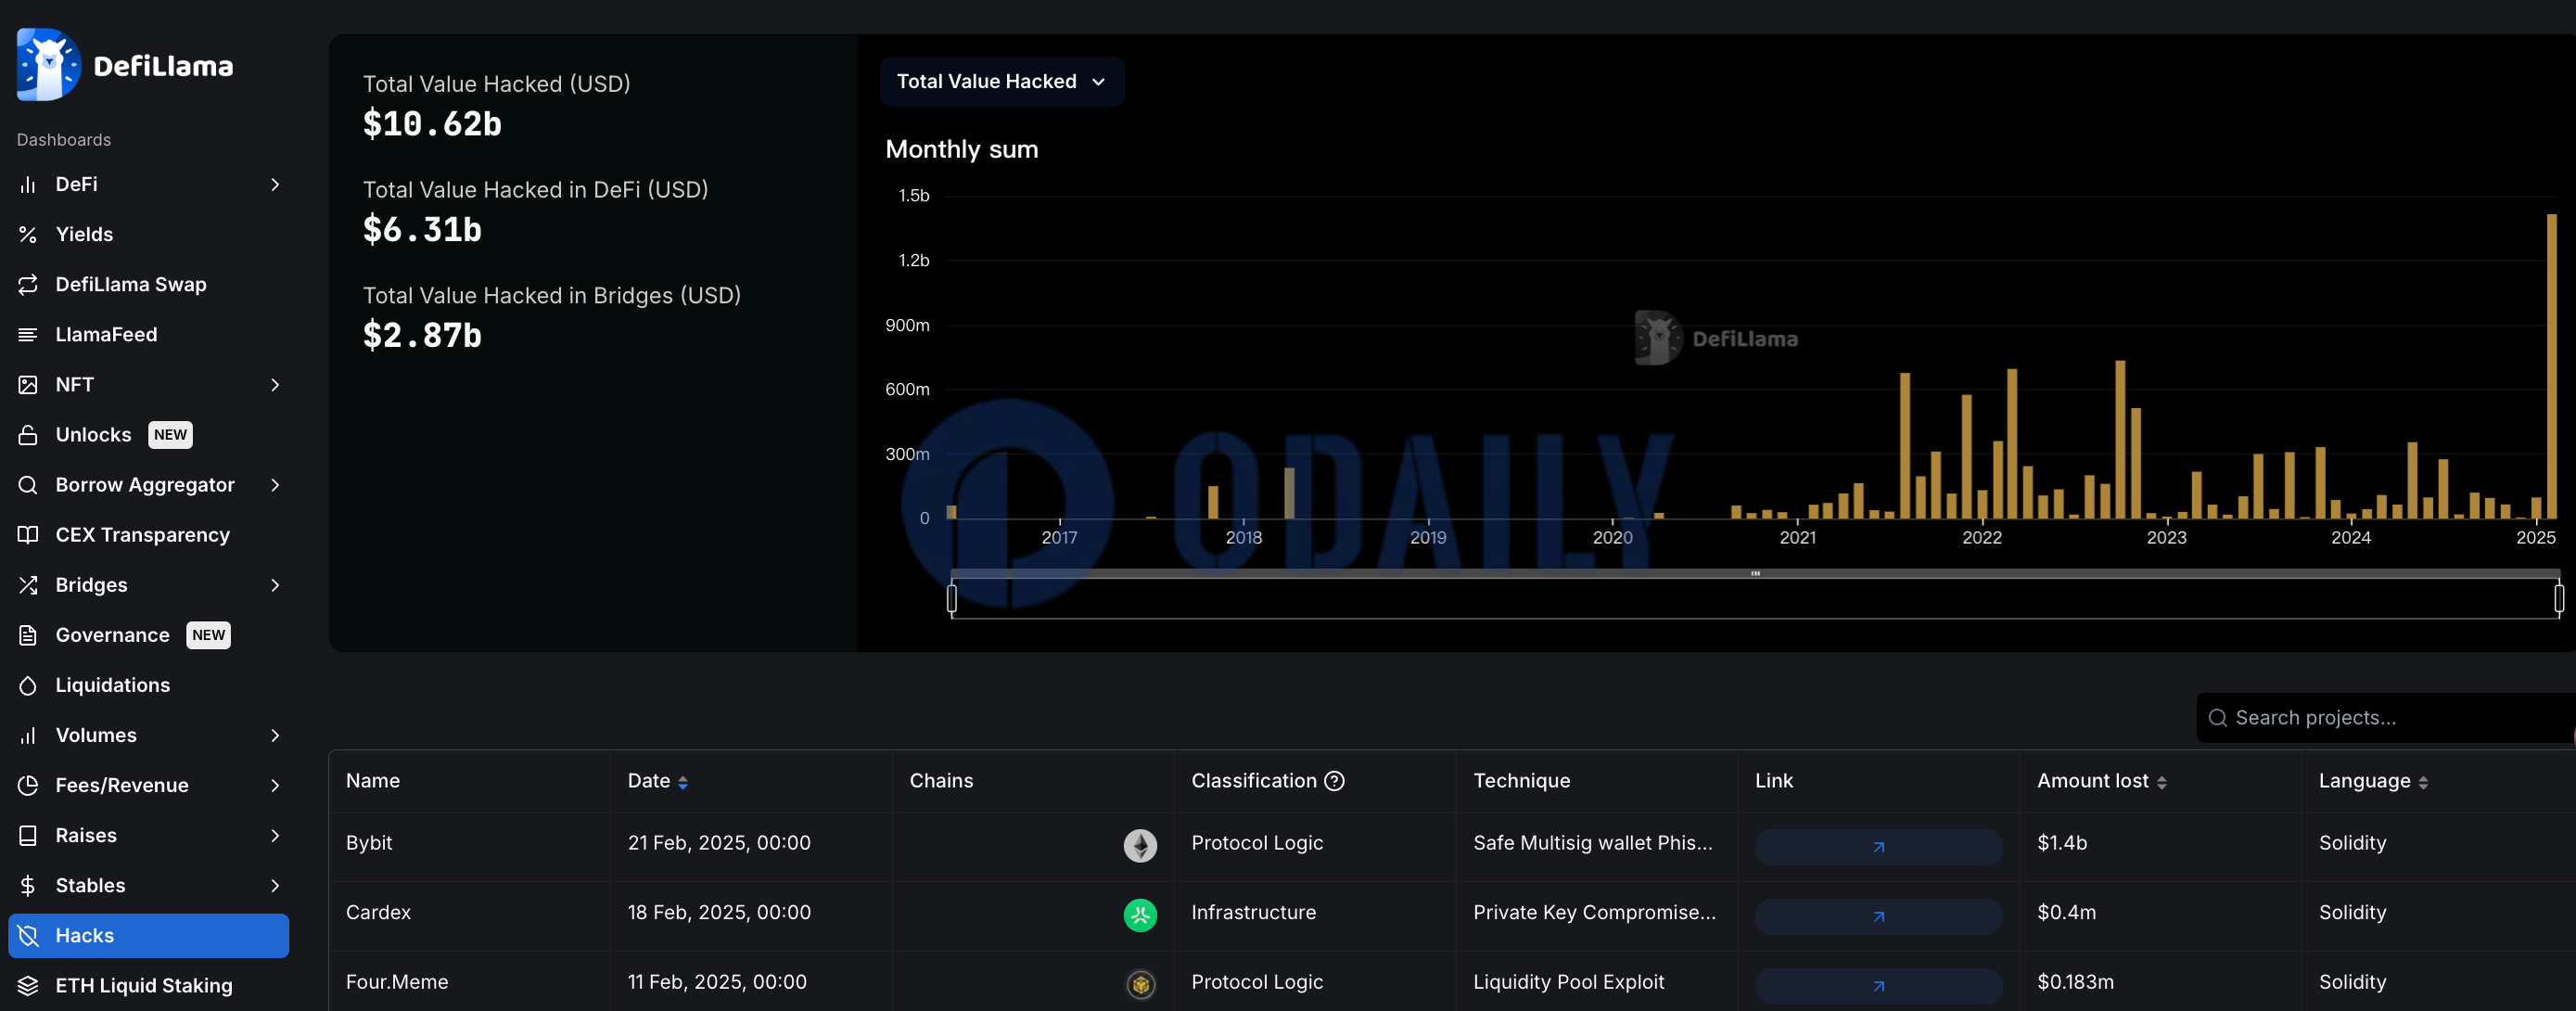The width and height of the screenshot is (2576, 1011).
Task: Expand the Raises submenu chevron
Action: (275, 835)
